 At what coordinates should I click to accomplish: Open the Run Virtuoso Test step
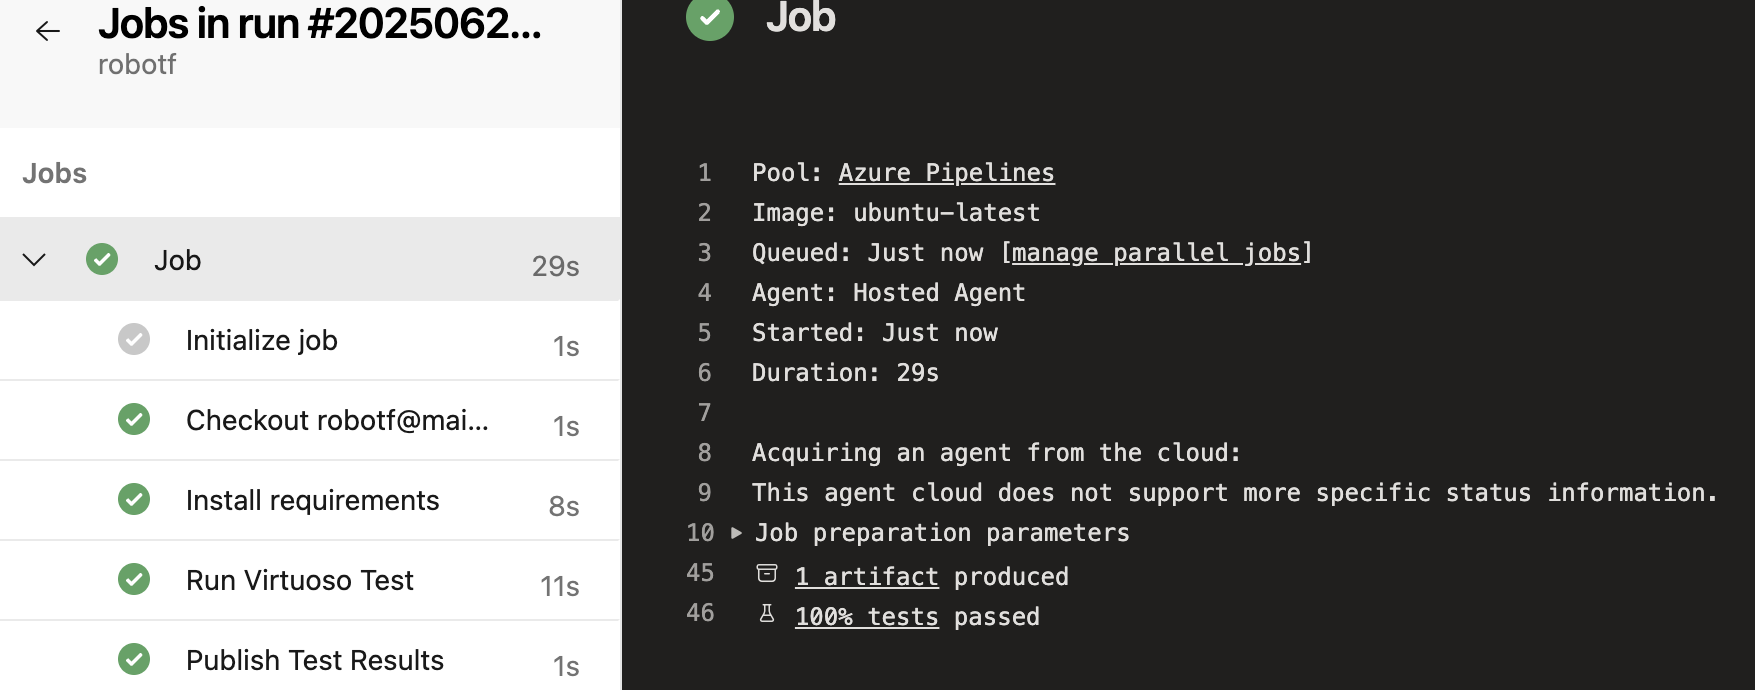[x=299, y=580]
